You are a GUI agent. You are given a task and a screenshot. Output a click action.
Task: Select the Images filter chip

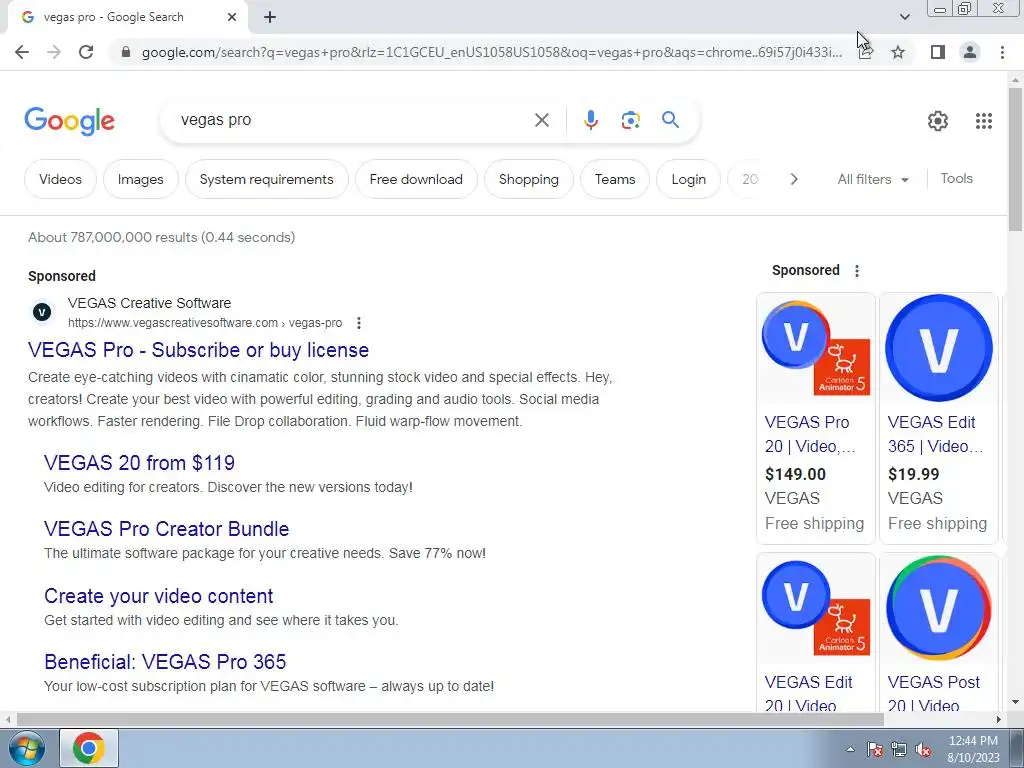click(140, 179)
